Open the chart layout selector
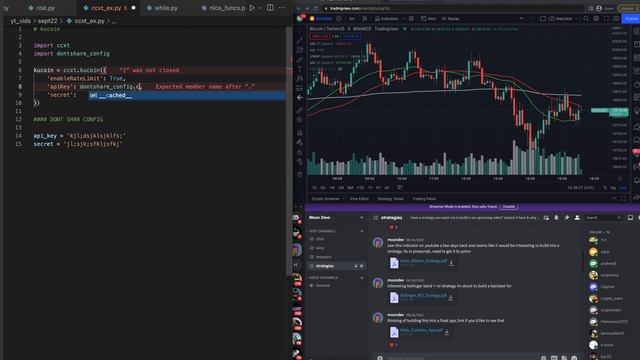Screen dimensions: 640x360 pos(543,19)
